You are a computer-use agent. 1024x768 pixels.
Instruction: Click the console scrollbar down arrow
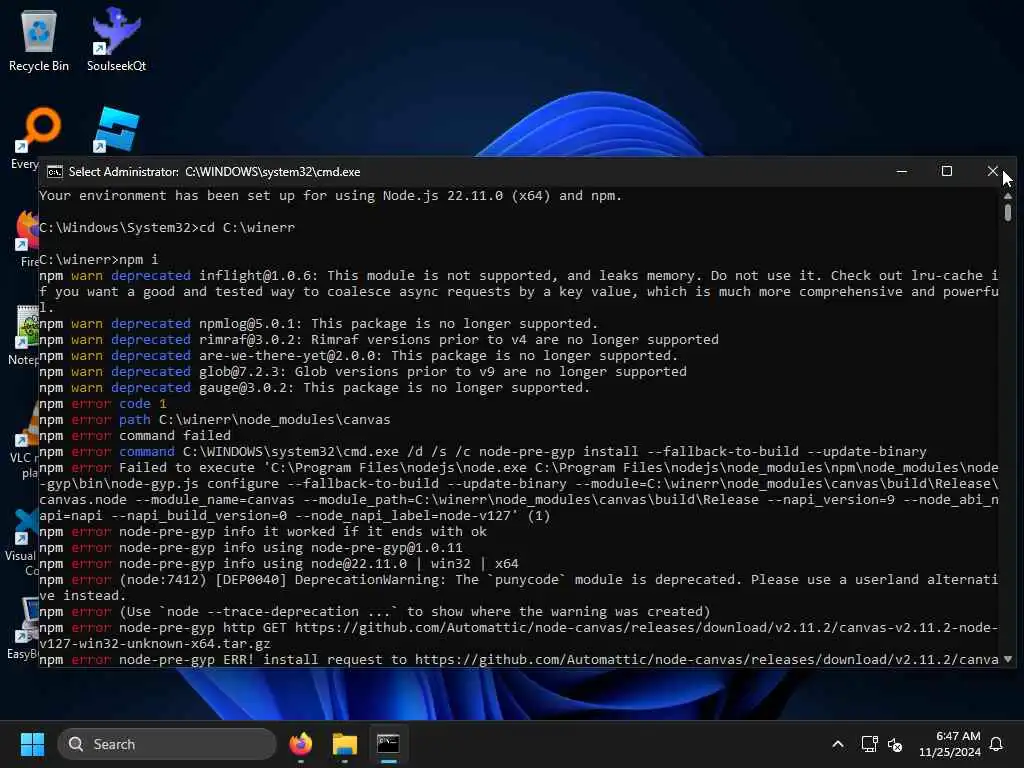point(1008,659)
